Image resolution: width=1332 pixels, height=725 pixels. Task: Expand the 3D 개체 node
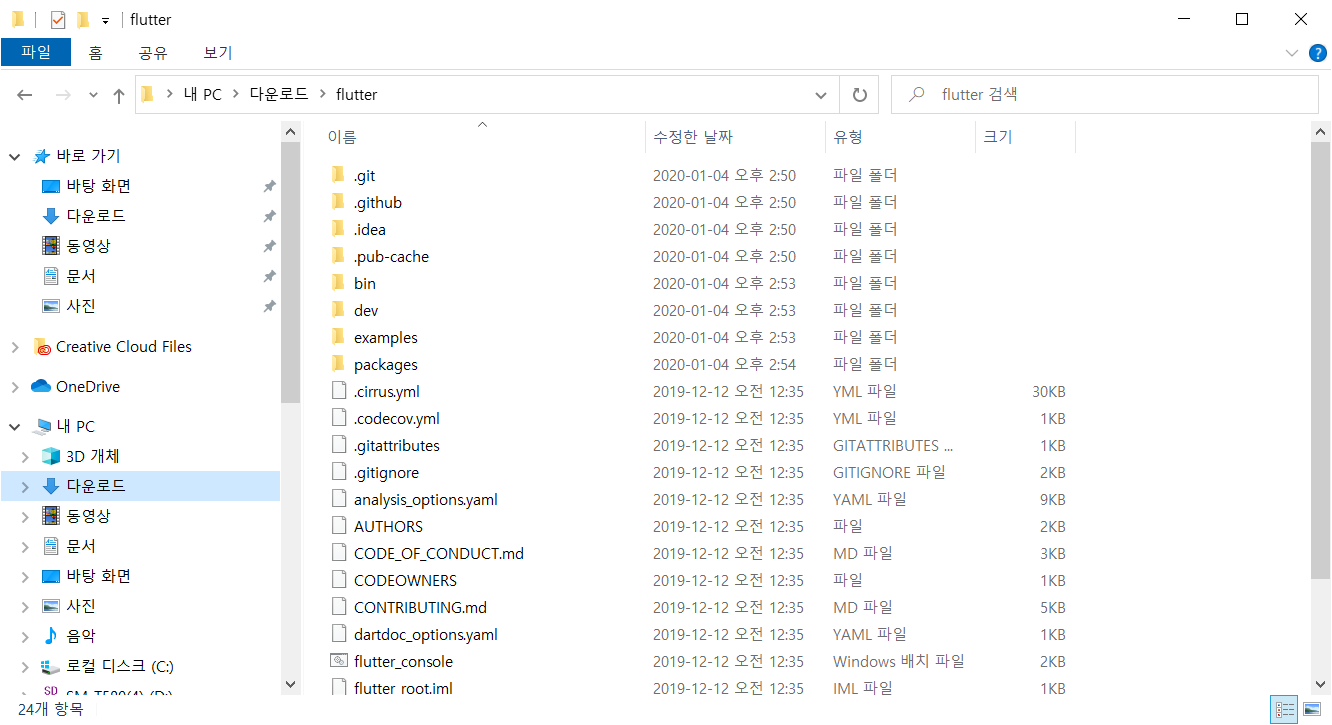27,457
